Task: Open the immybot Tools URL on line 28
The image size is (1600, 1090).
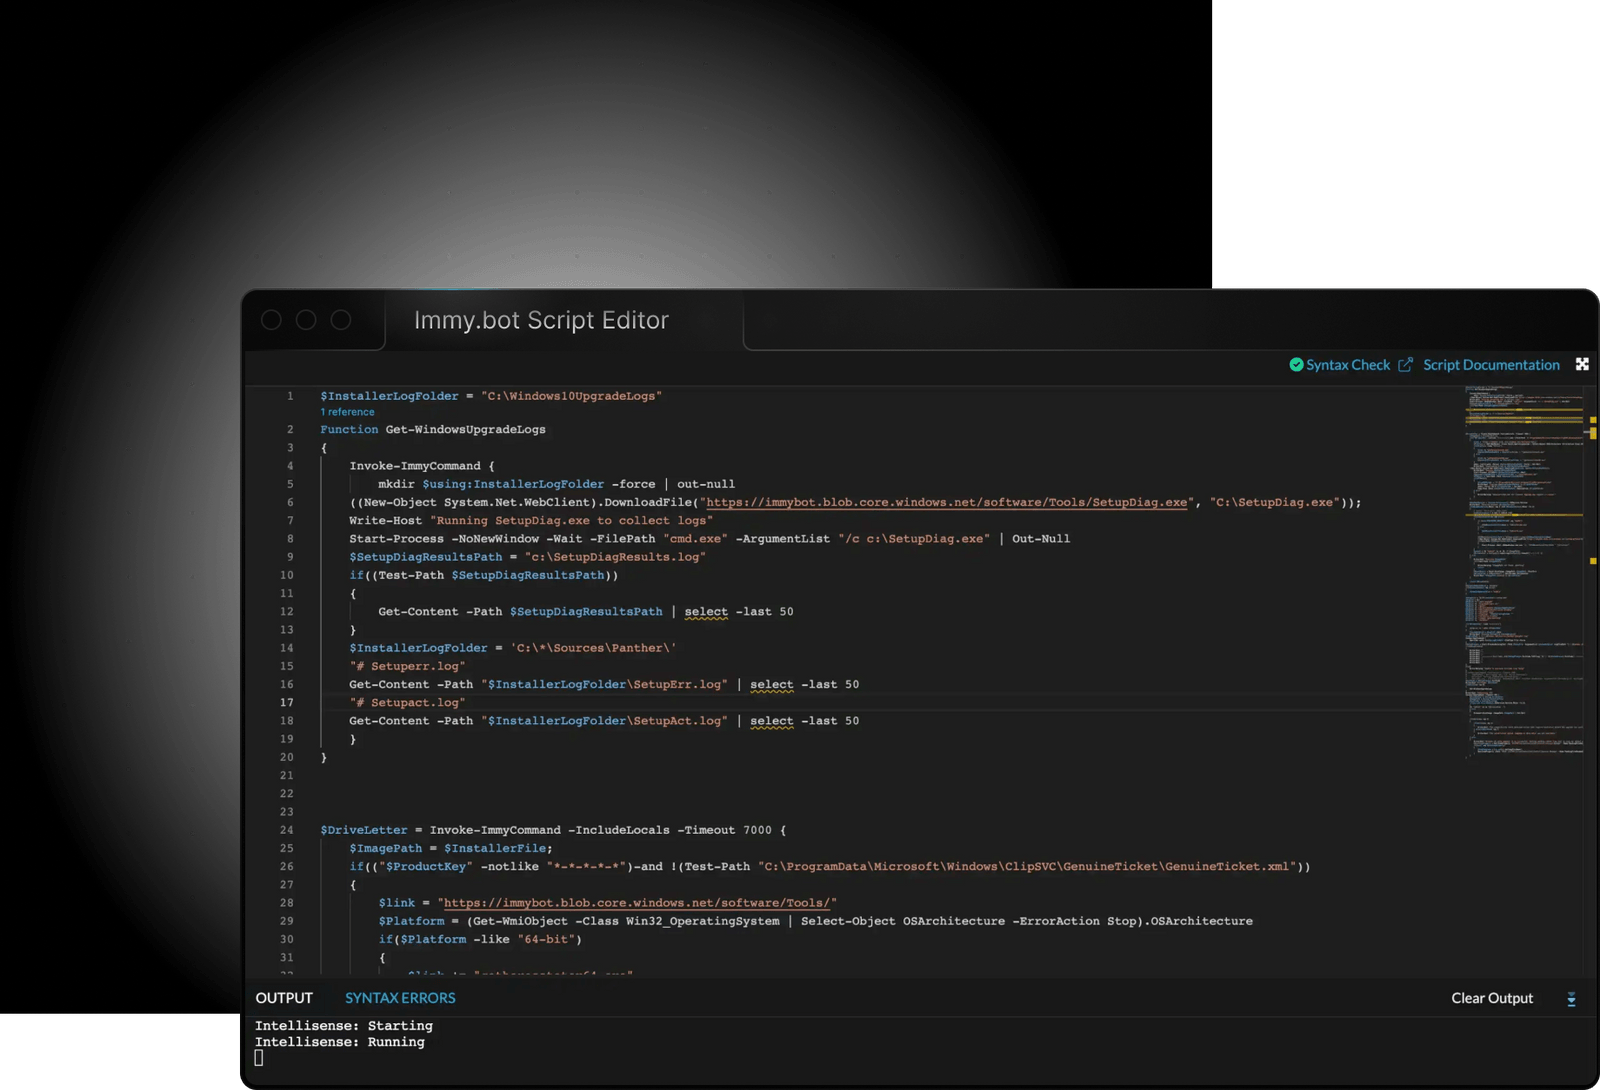Action: [x=636, y=902]
